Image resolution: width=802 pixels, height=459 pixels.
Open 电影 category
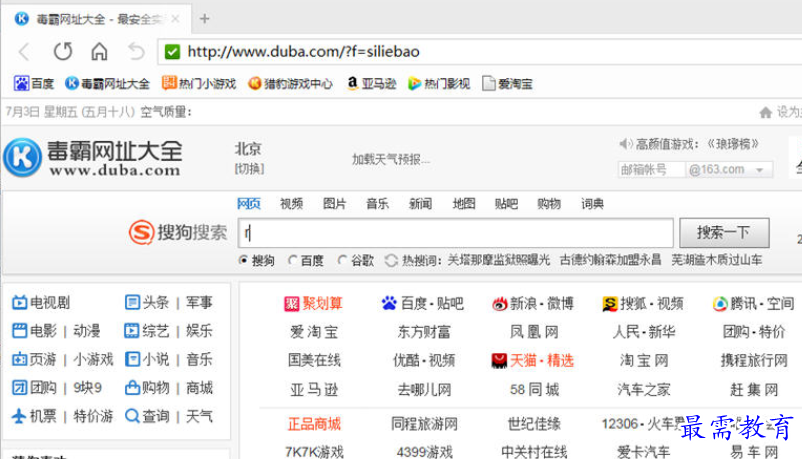[x=34, y=331]
